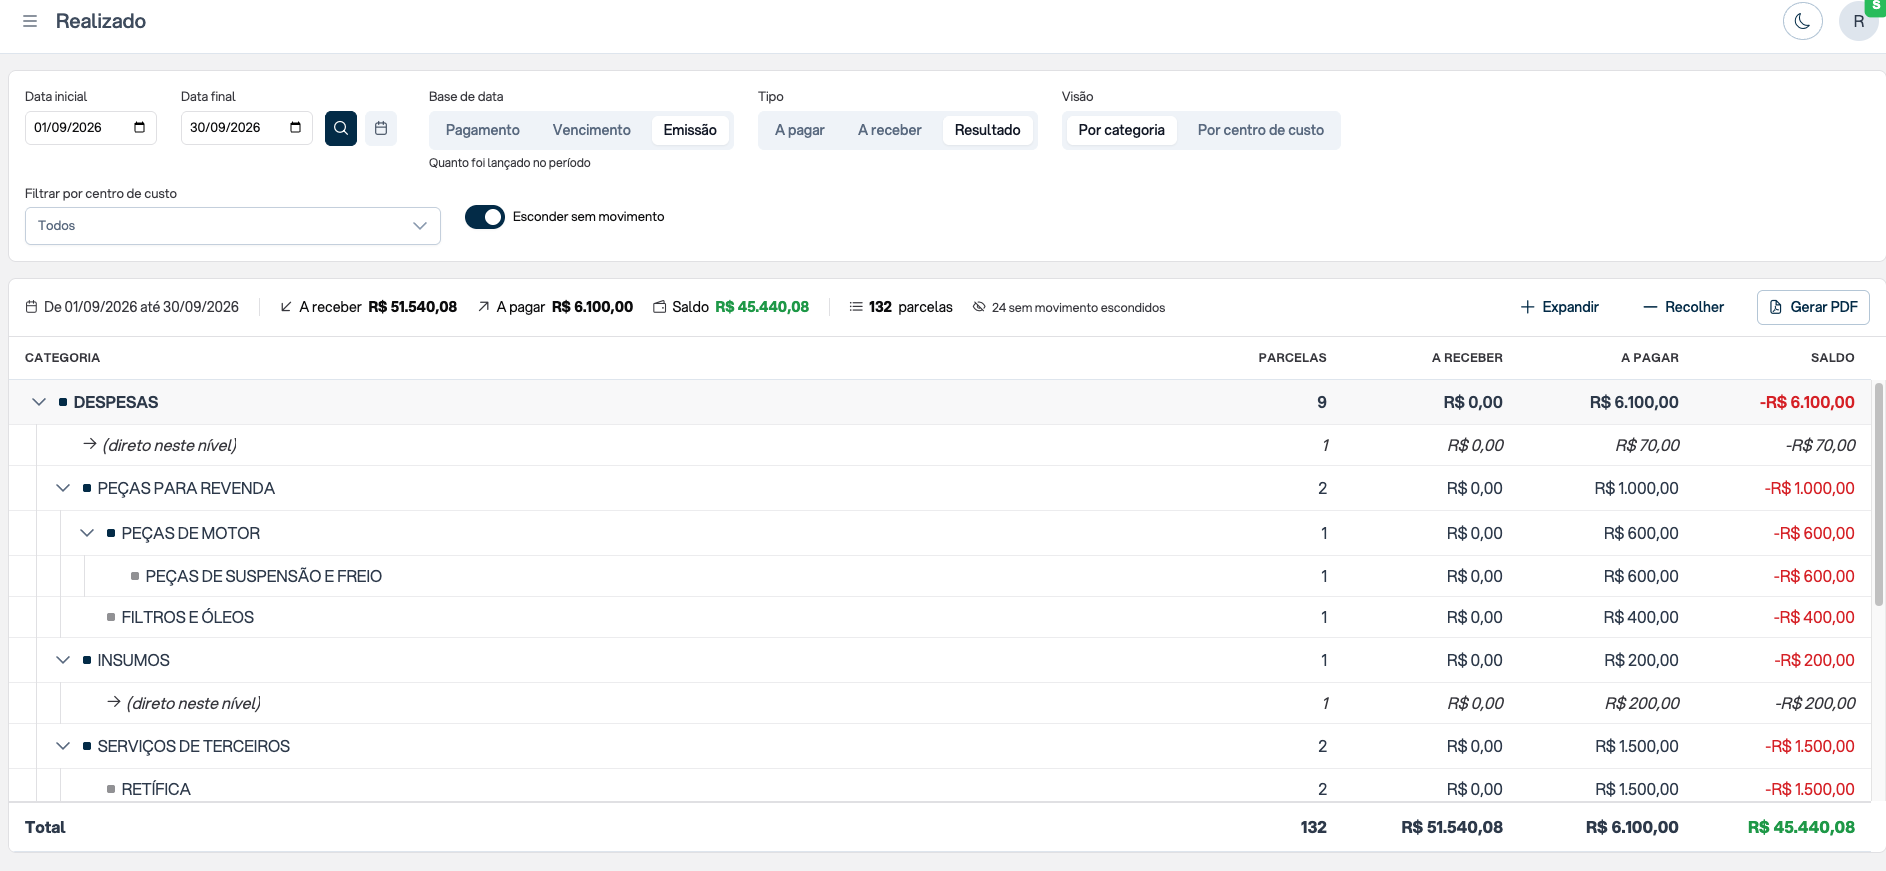Open the calendar period shortcut icon
This screenshot has height=871, width=1886.
(381, 128)
